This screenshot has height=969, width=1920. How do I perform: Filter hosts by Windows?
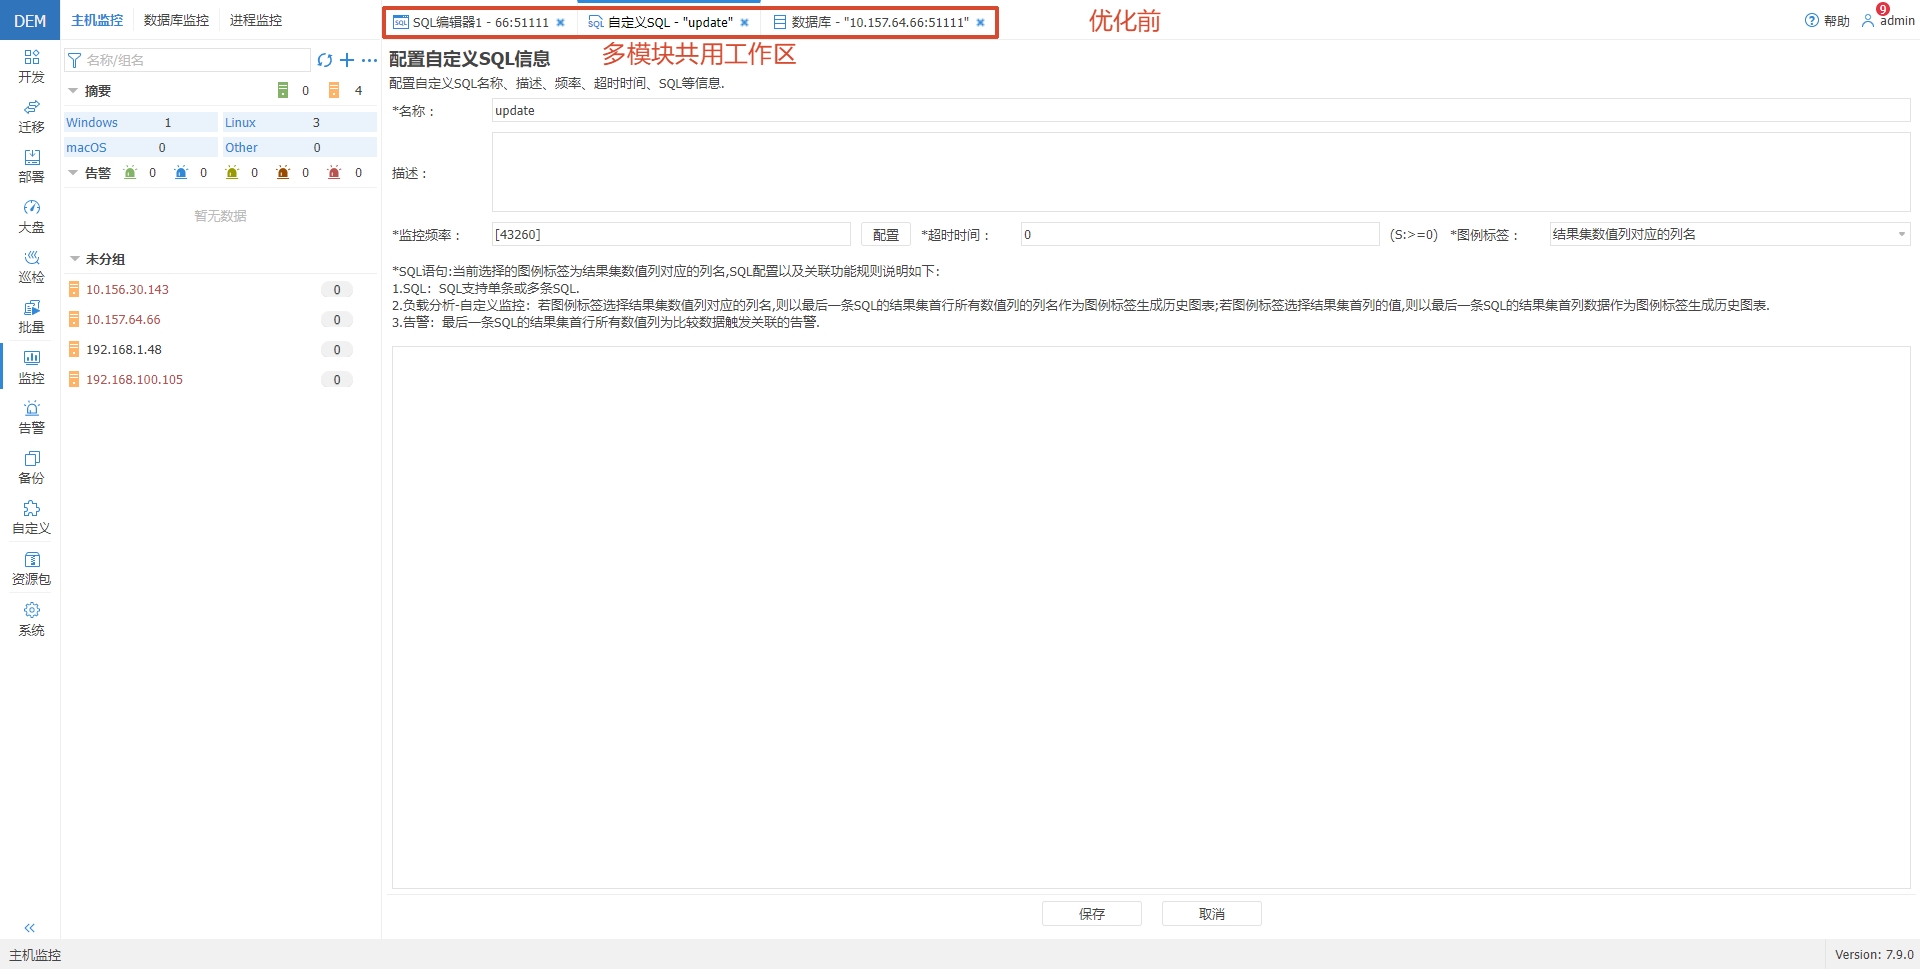(x=141, y=122)
